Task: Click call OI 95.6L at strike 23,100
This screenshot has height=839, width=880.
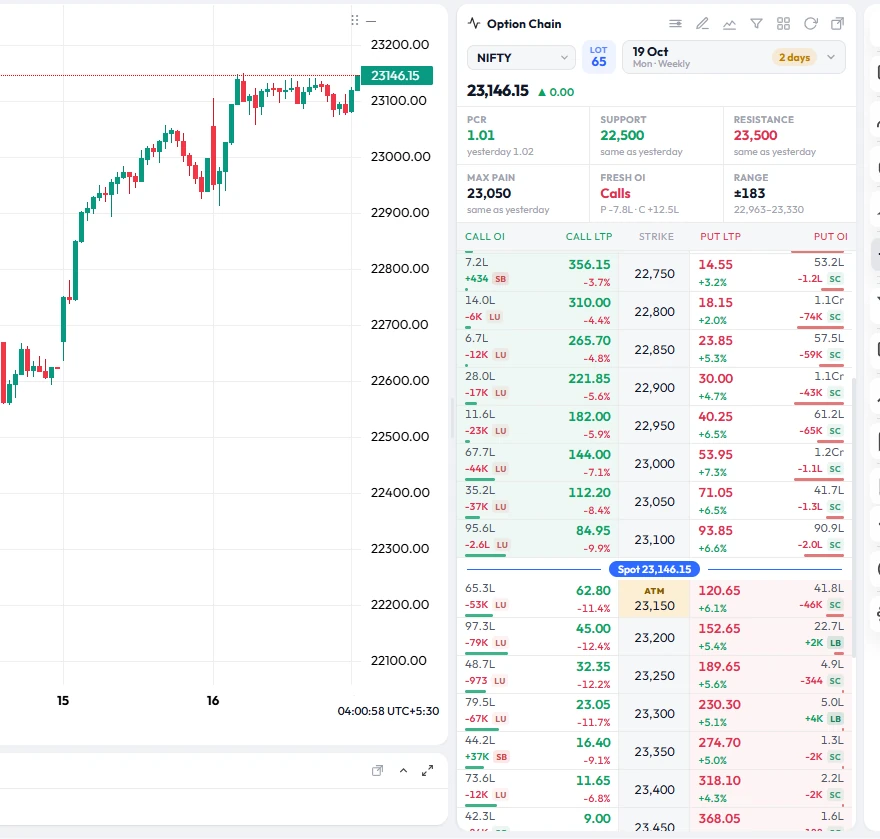Action: (480, 528)
